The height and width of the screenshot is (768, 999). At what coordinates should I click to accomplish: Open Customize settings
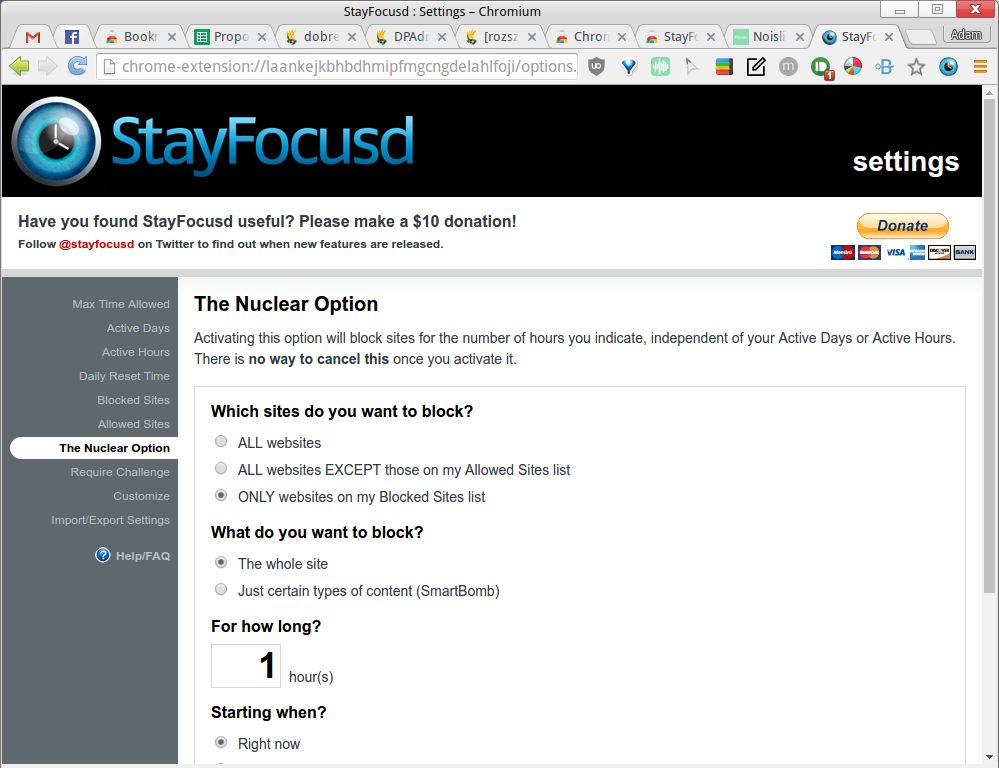pos(141,496)
